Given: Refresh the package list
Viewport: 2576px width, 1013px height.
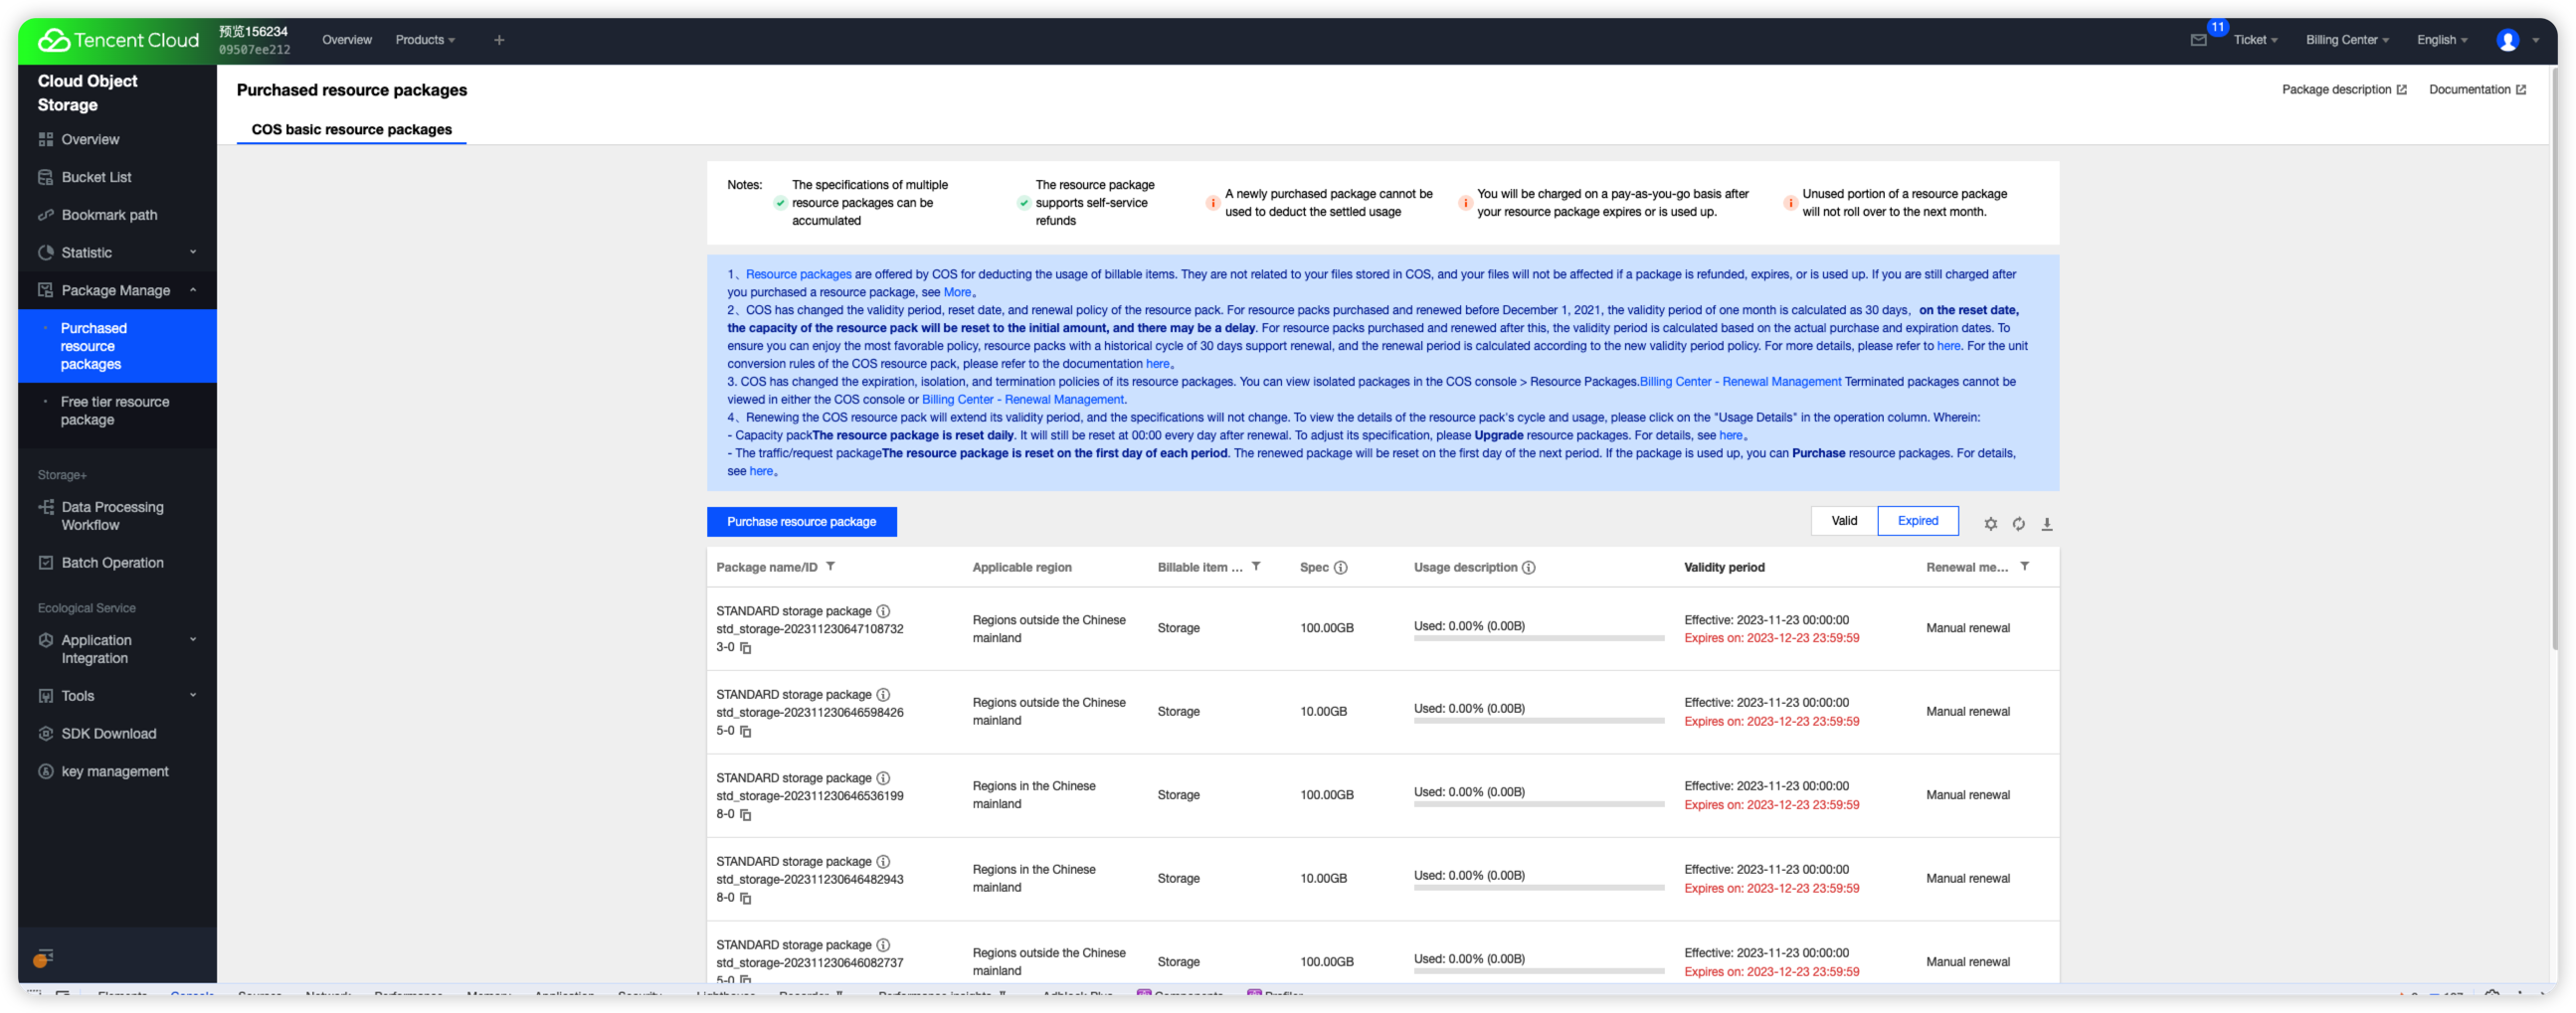Looking at the screenshot, I should click(x=2018, y=523).
